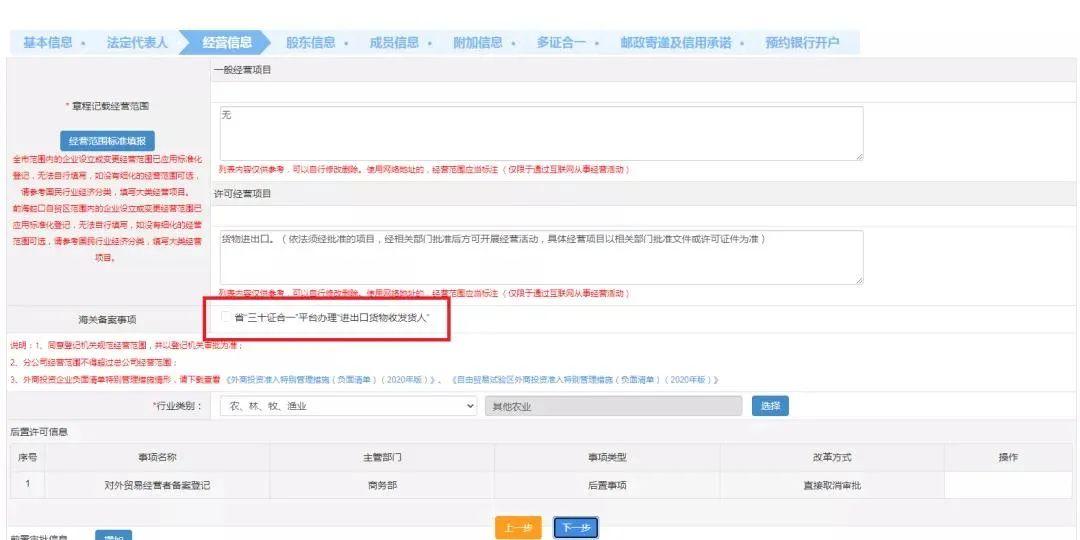Click the 其他农业 industry subcategory field
This screenshot has width=1080, height=540.
tap(613, 406)
